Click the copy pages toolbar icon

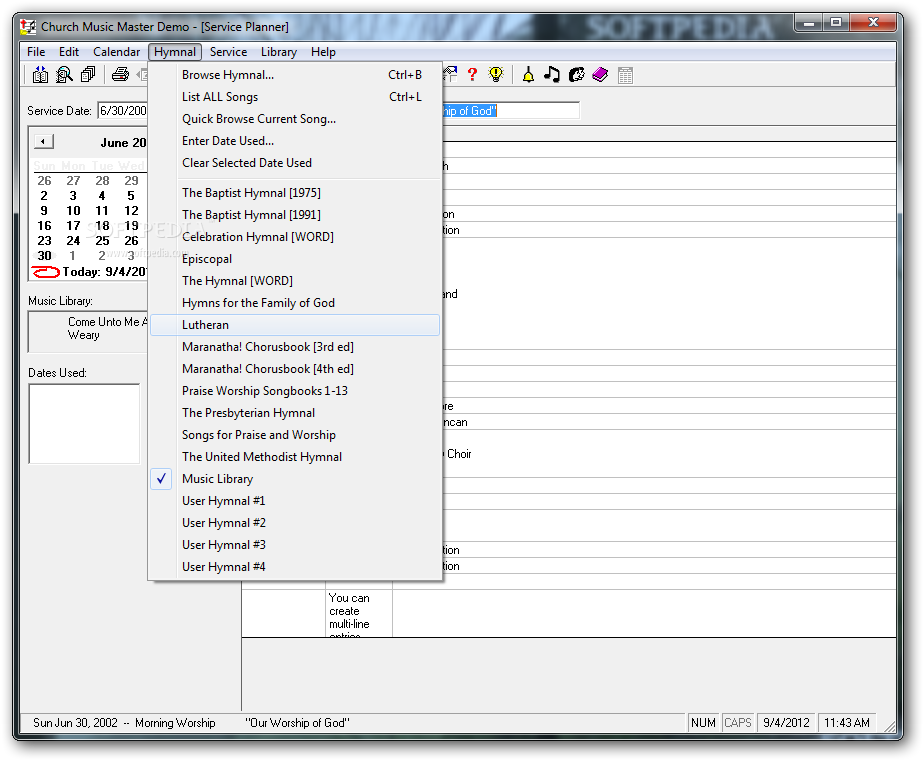coord(88,75)
